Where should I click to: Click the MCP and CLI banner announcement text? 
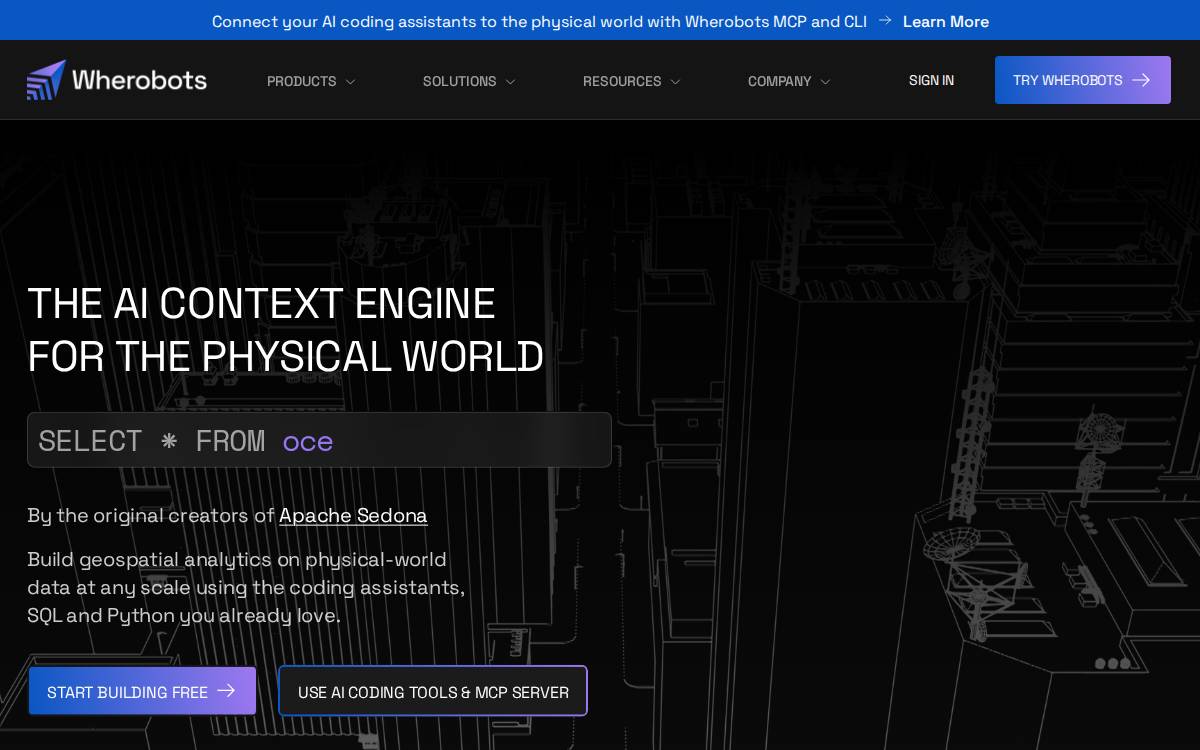539,21
